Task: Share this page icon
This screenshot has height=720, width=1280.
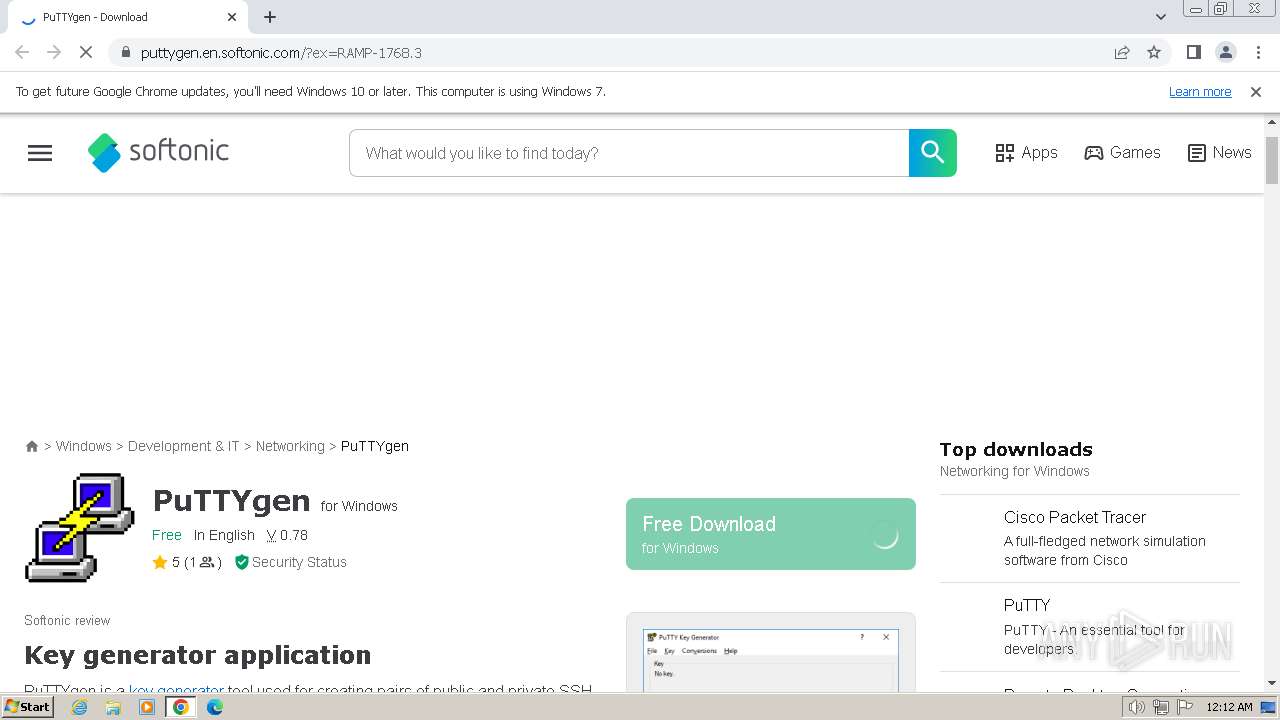Action: point(1122,52)
